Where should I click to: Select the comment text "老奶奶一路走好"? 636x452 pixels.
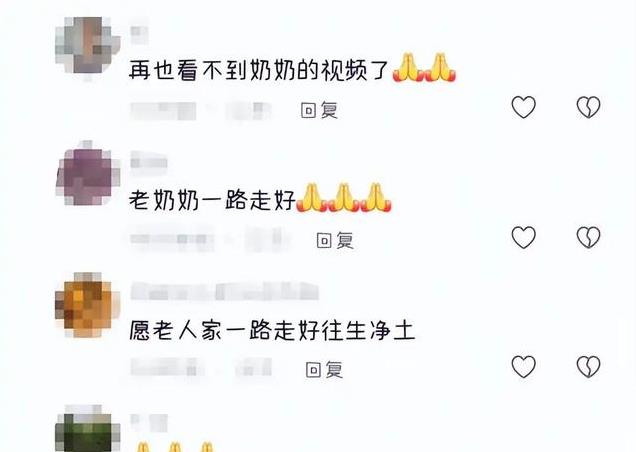tap(212, 200)
